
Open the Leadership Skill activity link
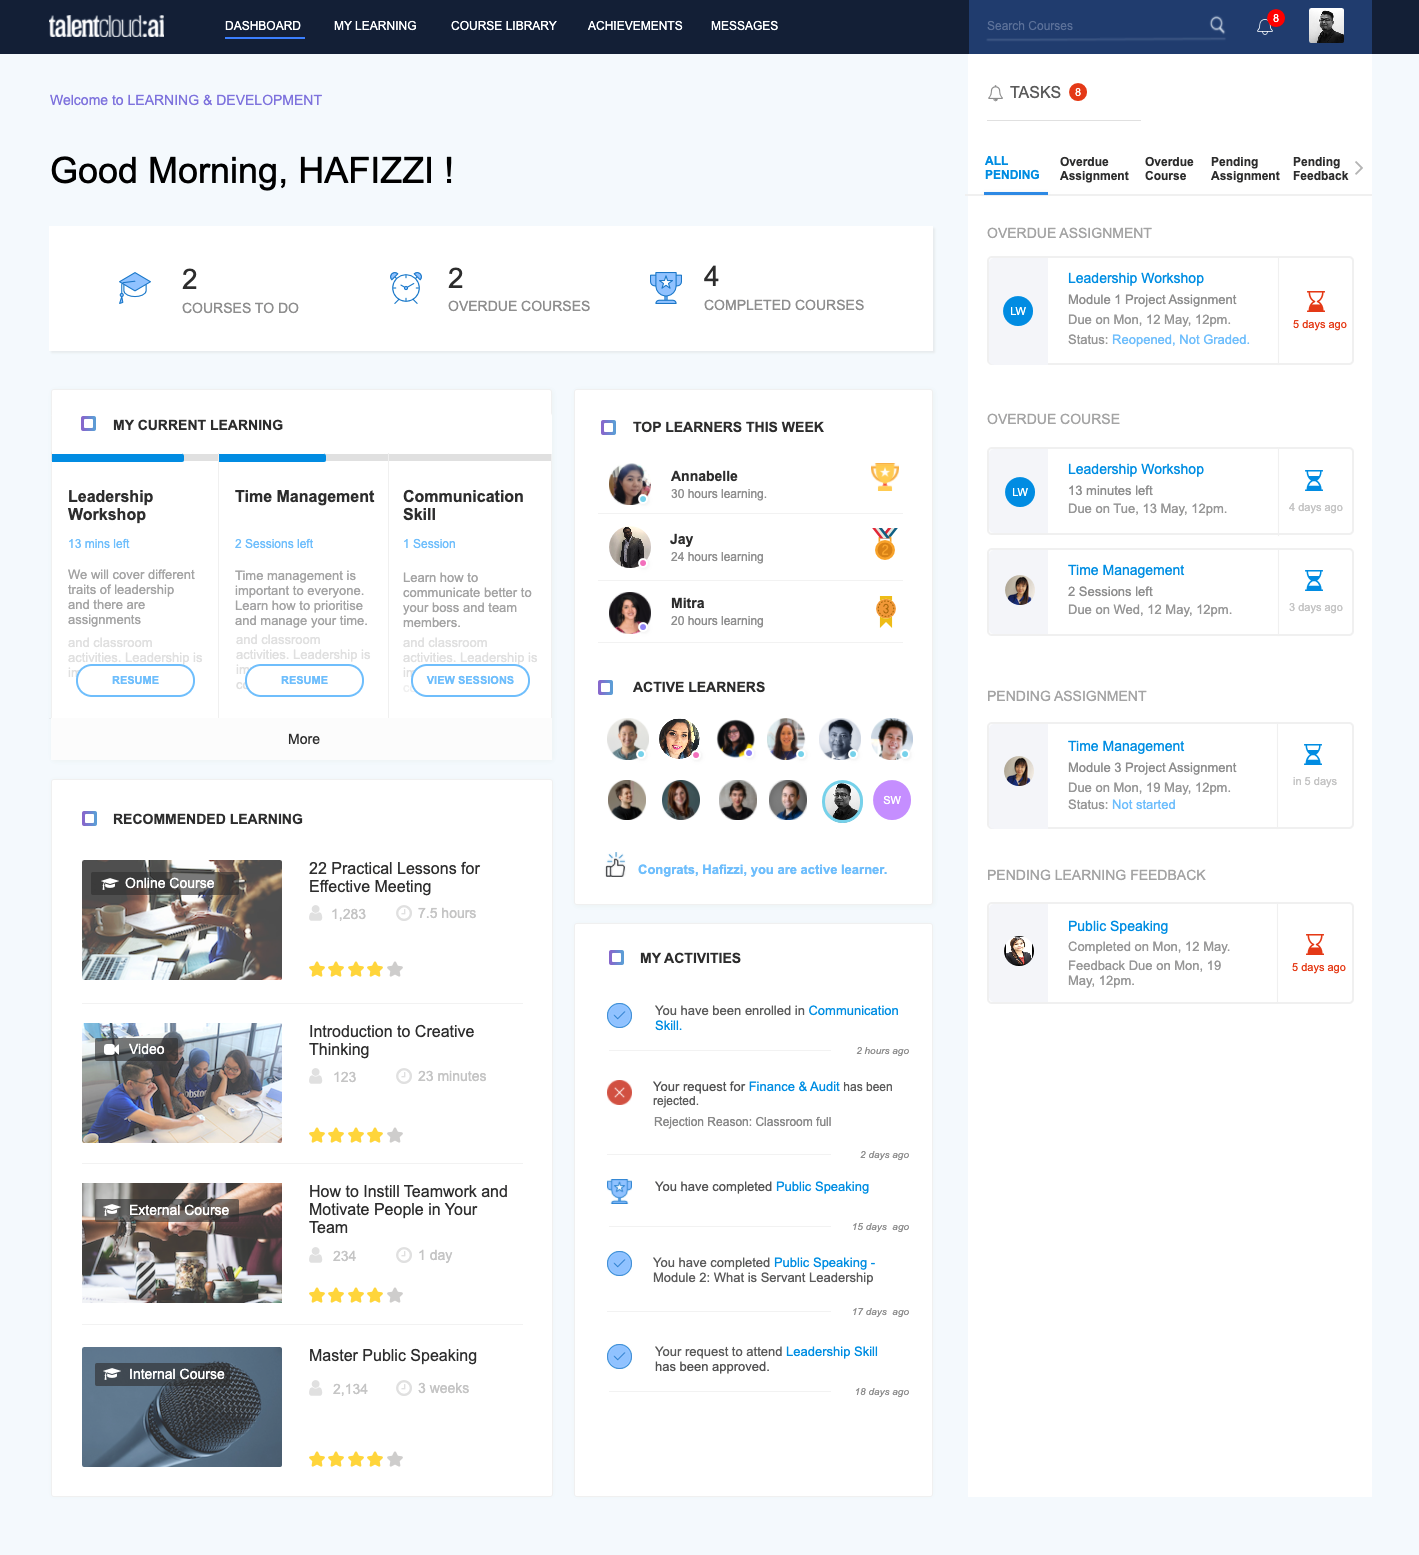point(832,1352)
